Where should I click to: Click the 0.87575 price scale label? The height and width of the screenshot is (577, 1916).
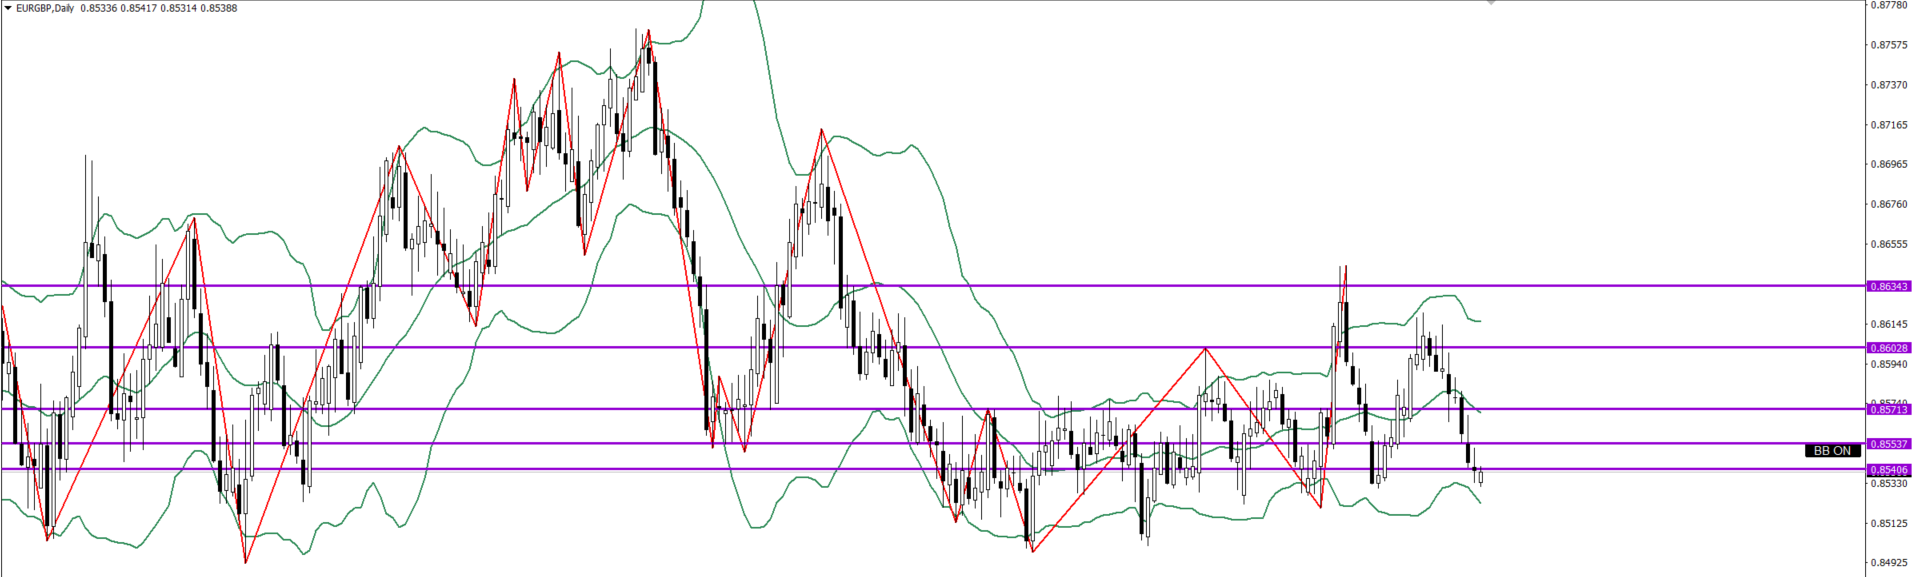point(1889,45)
